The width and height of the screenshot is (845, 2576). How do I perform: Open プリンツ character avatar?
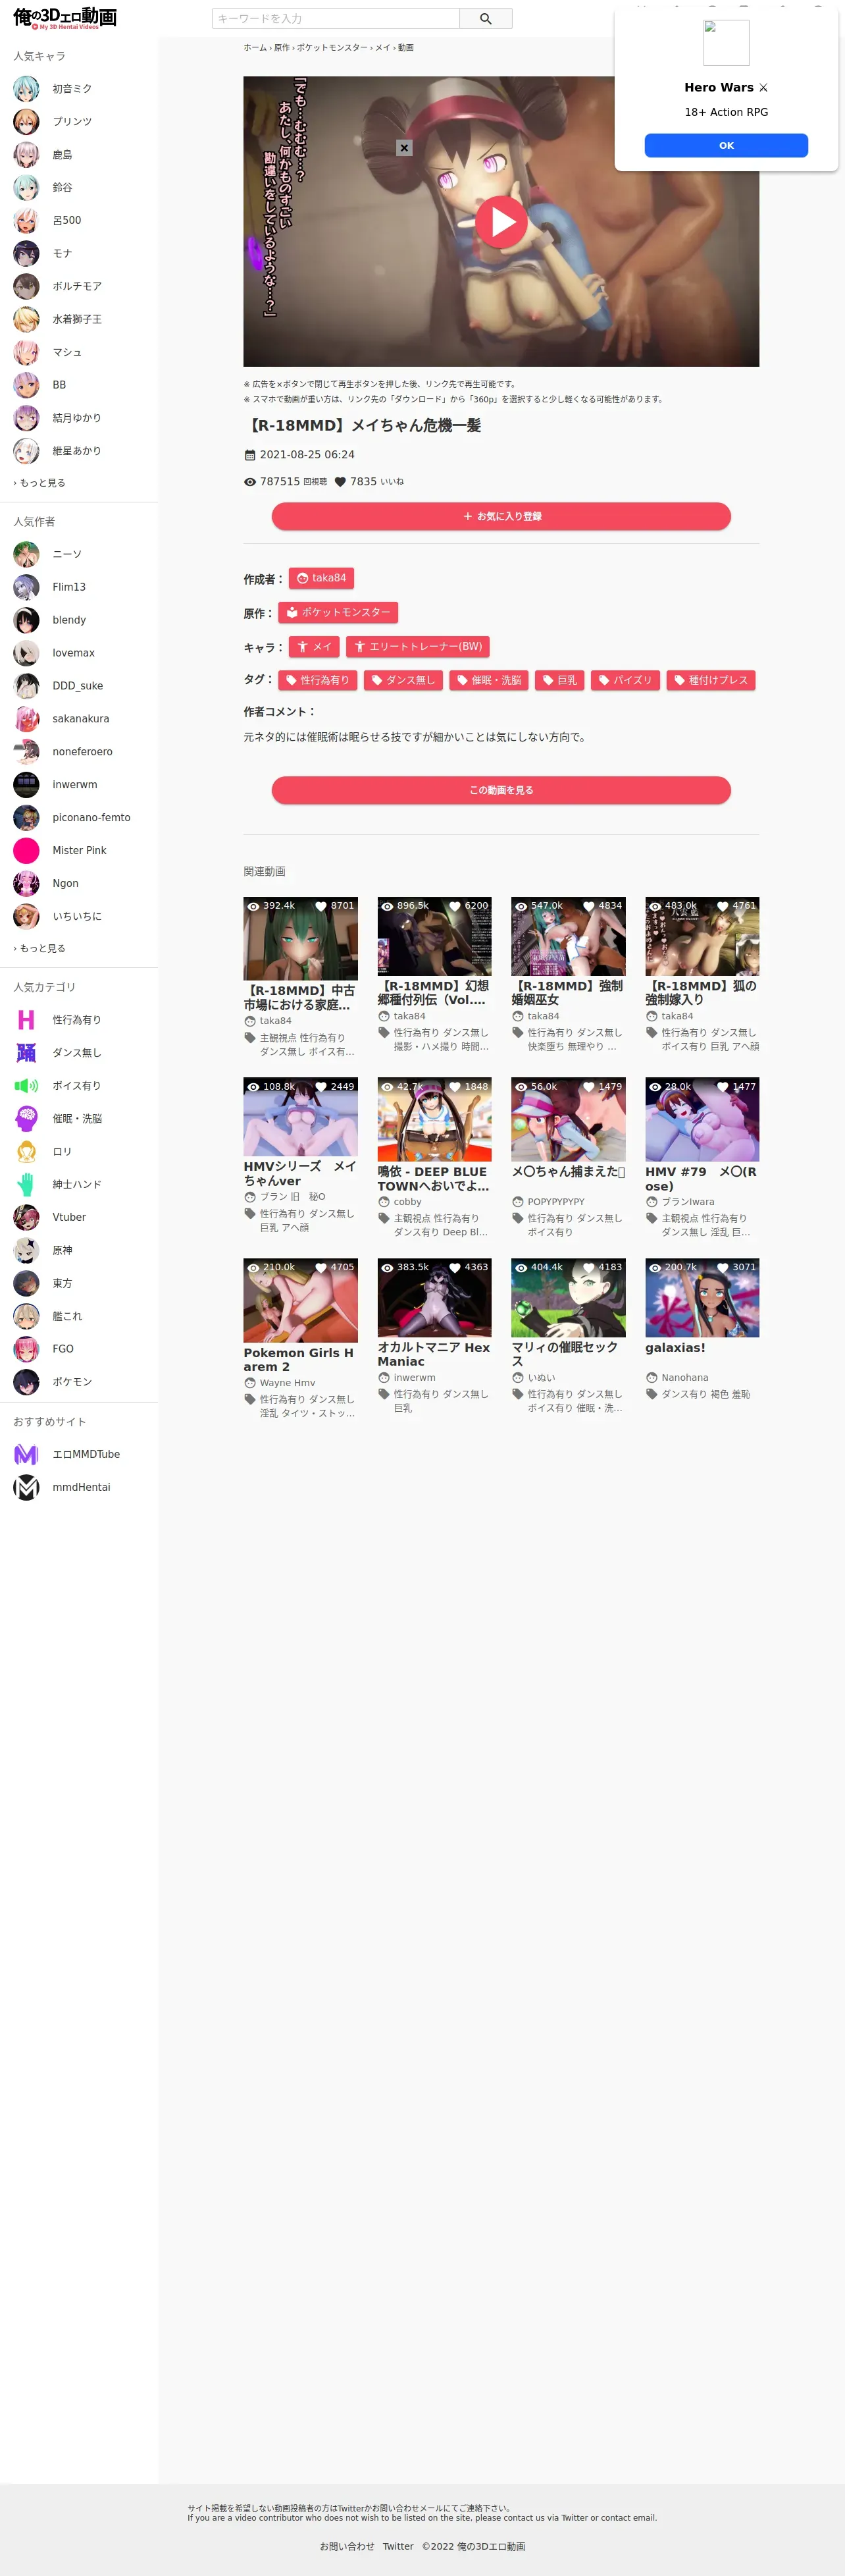tap(26, 122)
